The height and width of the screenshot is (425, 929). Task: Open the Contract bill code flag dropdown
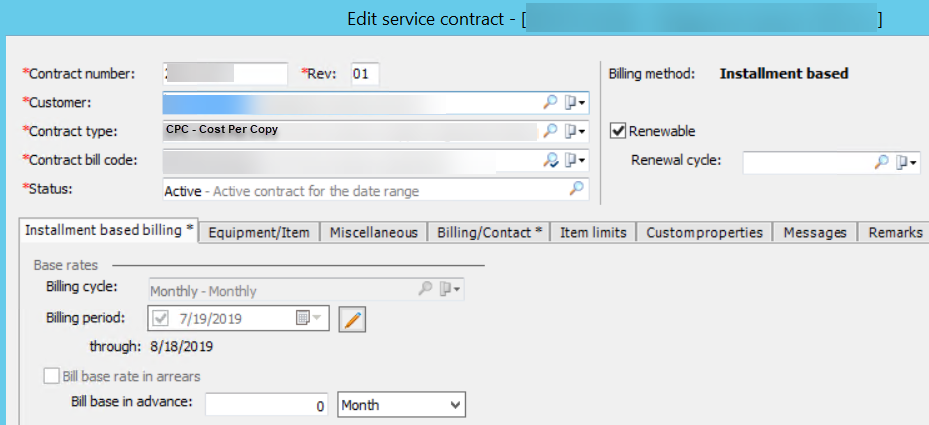click(574, 159)
